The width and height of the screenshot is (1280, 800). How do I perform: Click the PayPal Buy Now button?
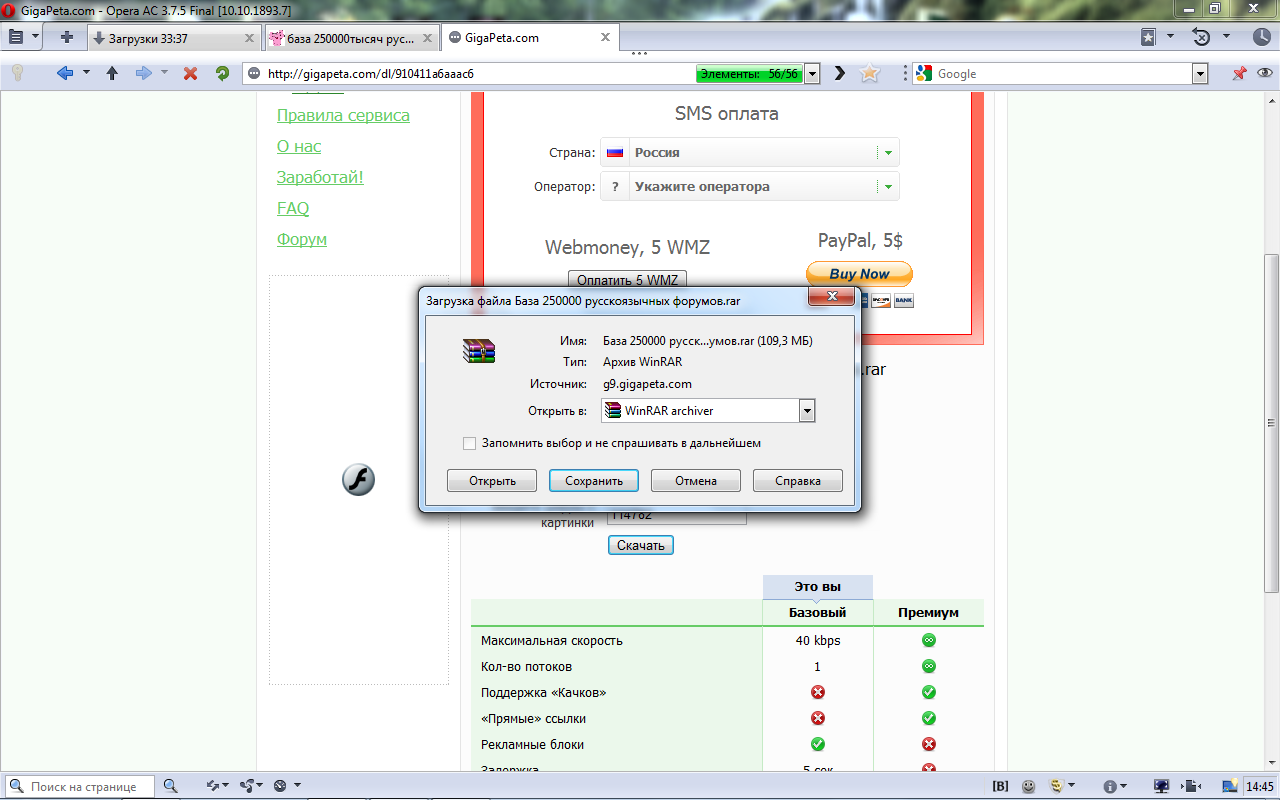[860, 274]
